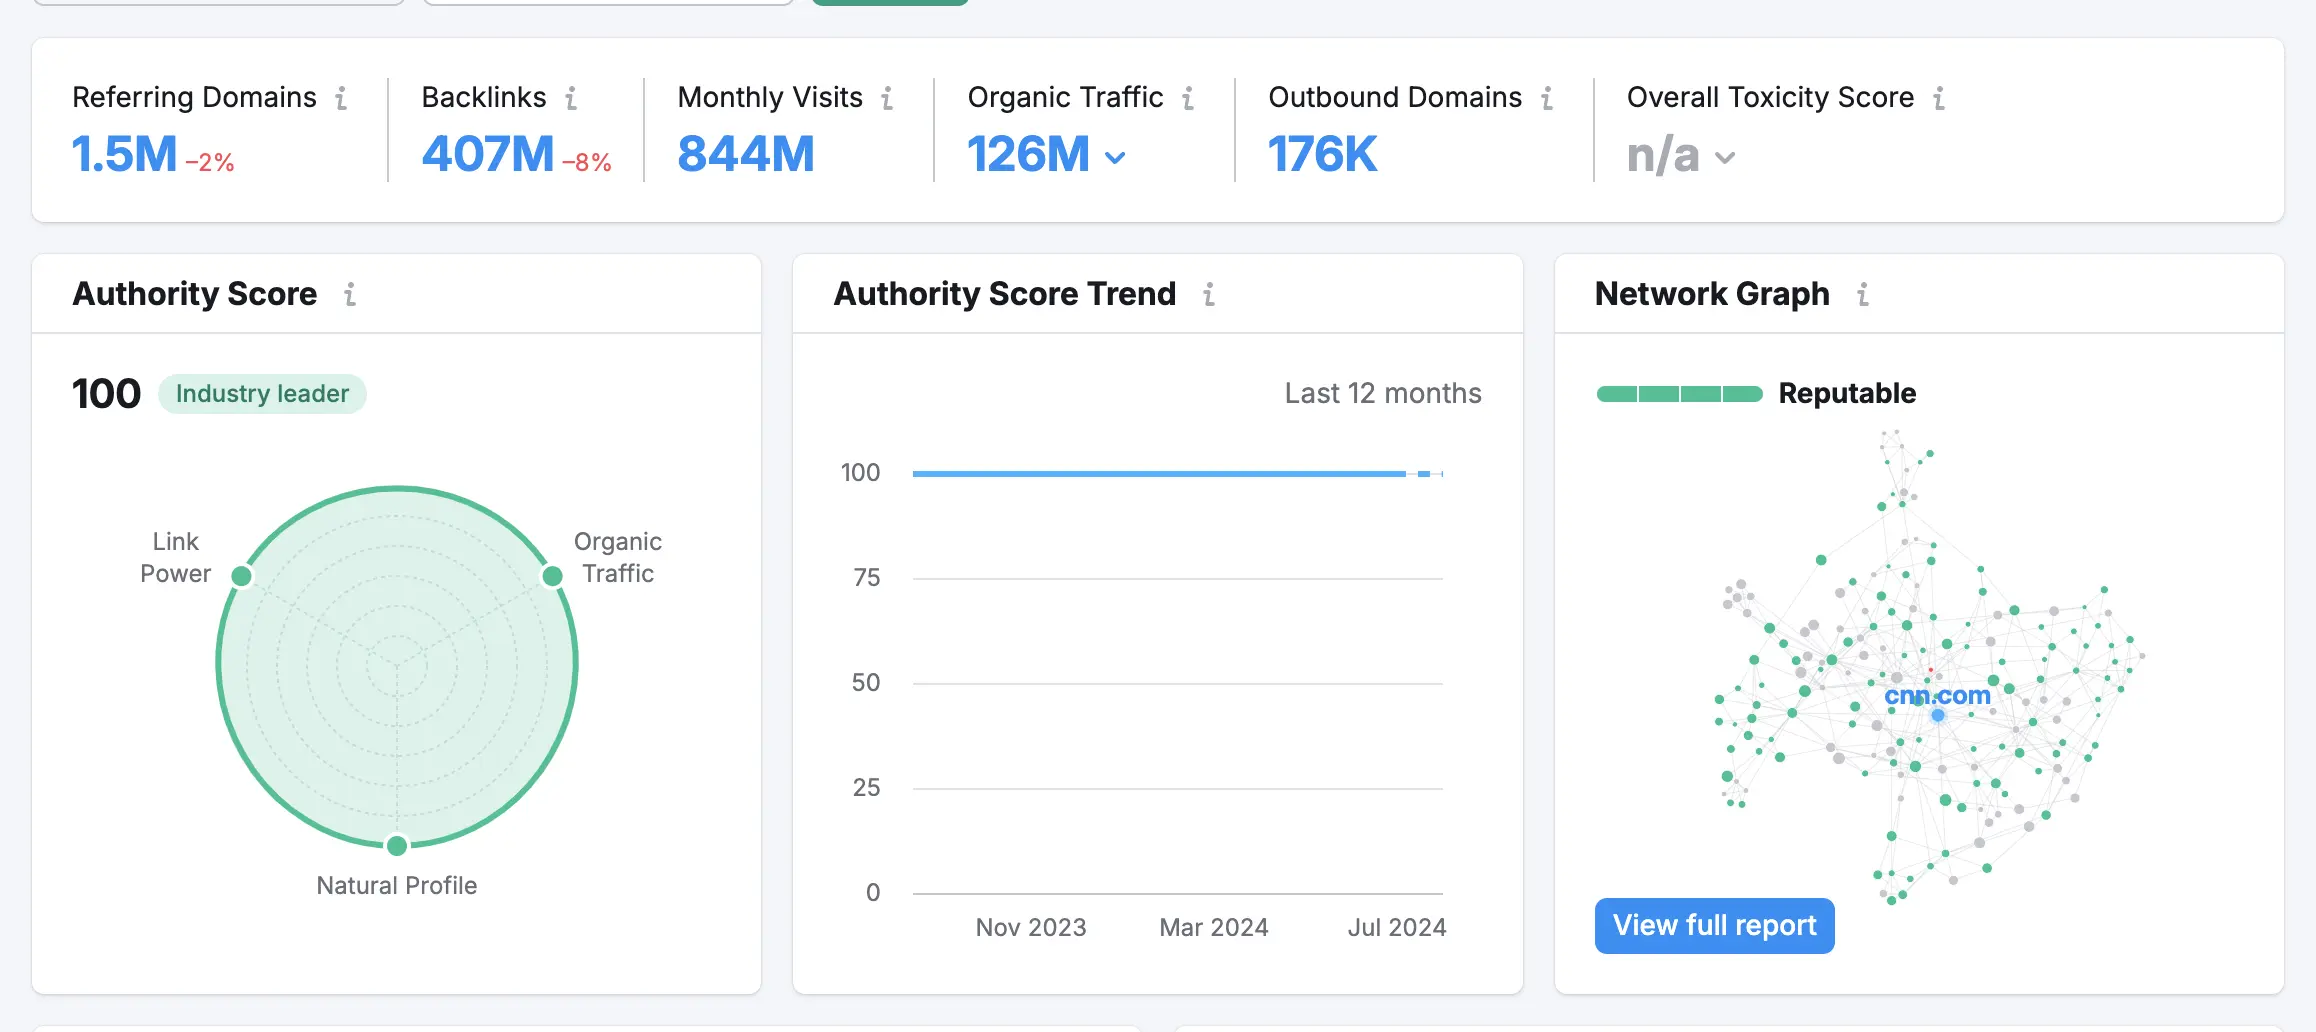Open the 844M Monthly Visits value
The height and width of the screenshot is (1032, 2316).
click(746, 154)
